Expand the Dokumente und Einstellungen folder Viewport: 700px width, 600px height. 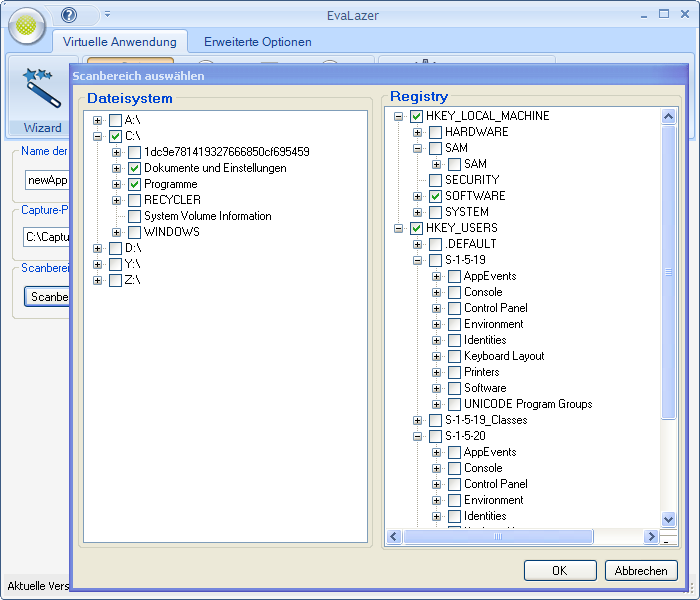pyautogui.click(x=117, y=168)
